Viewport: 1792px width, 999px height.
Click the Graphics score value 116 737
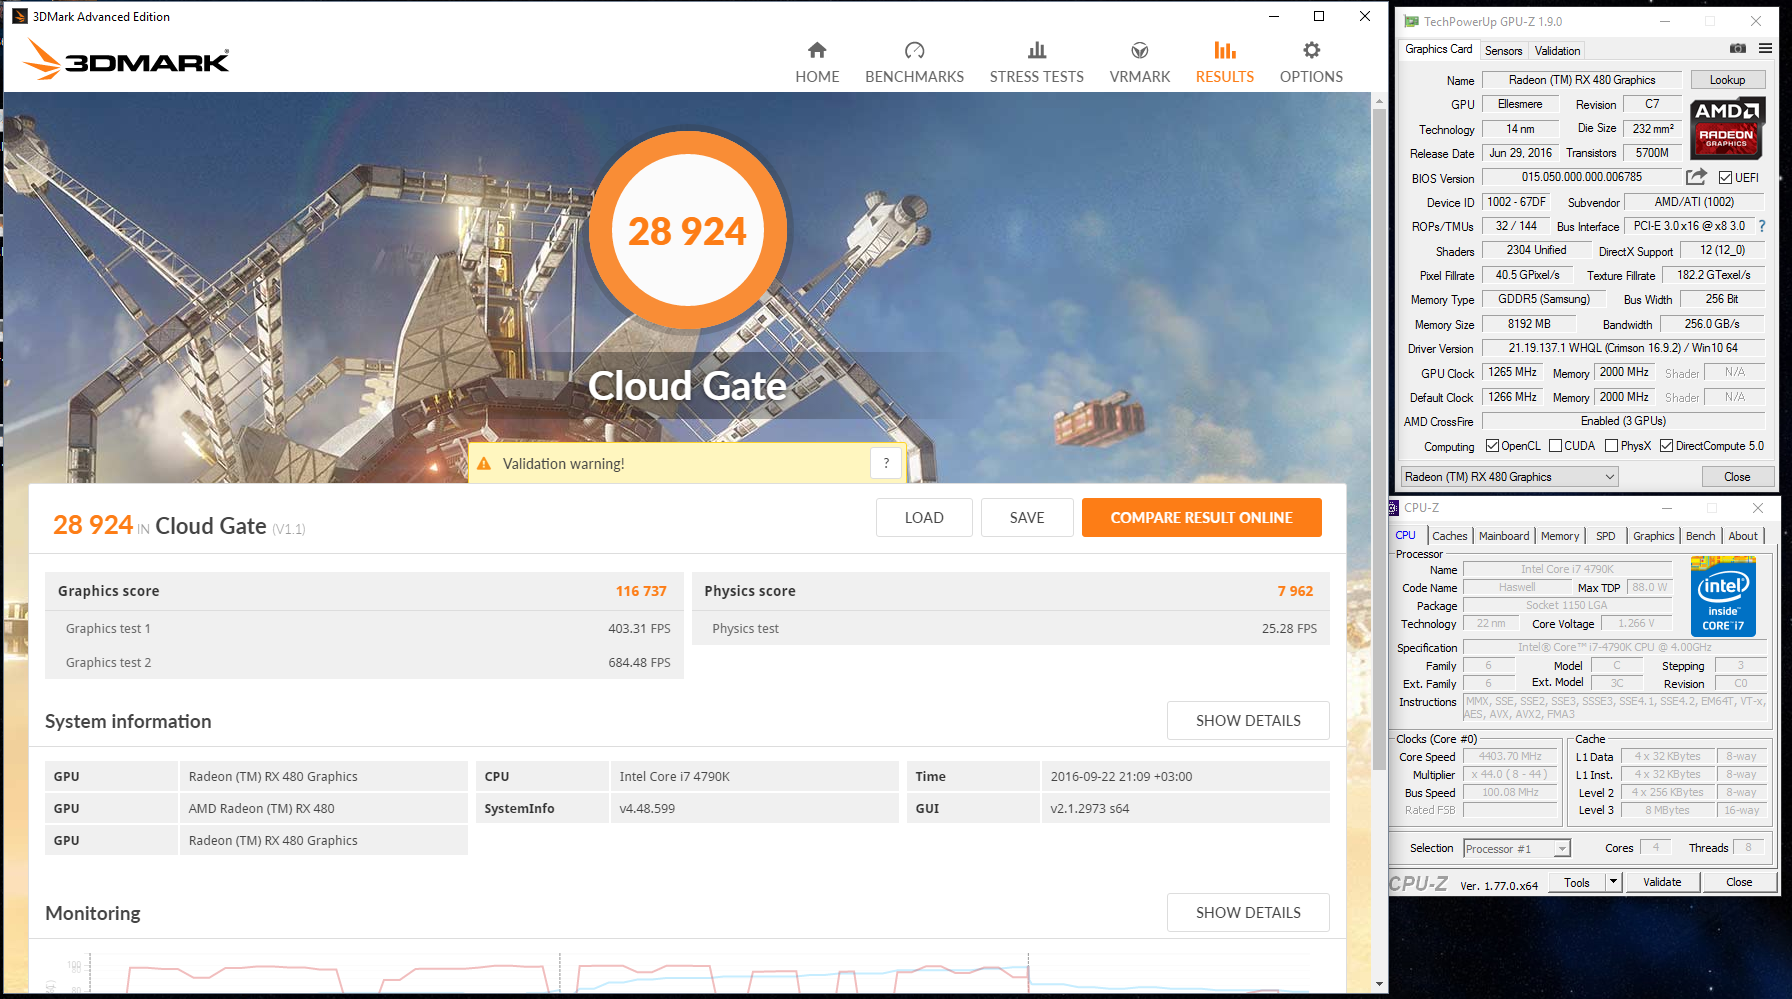click(641, 591)
